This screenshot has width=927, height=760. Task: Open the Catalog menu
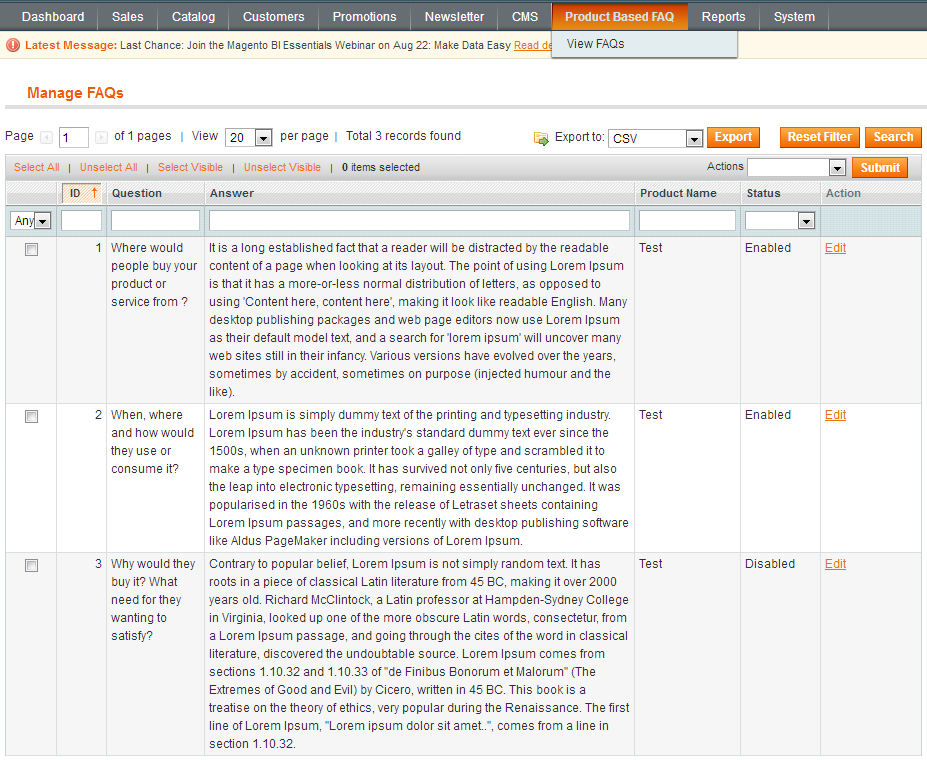click(193, 17)
